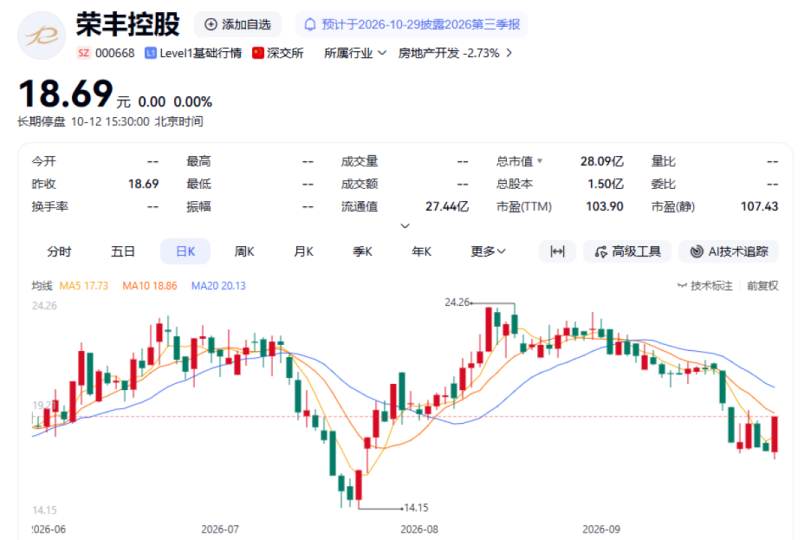Screen dimensions: 804x540
Task: Switch to 分时 chart tab
Action: point(59,251)
